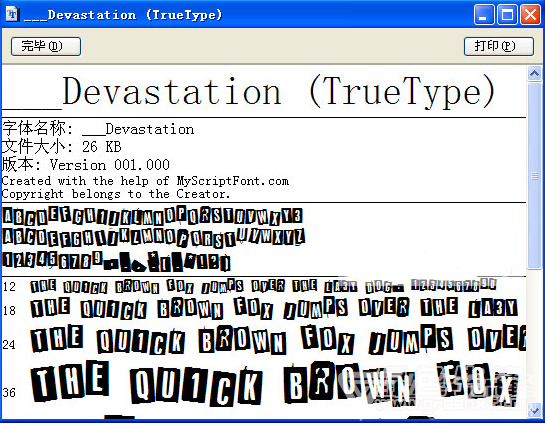This screenshot has width=545, height=425.
Task: Minimize the font viewer window
Action: click(484, 15)
